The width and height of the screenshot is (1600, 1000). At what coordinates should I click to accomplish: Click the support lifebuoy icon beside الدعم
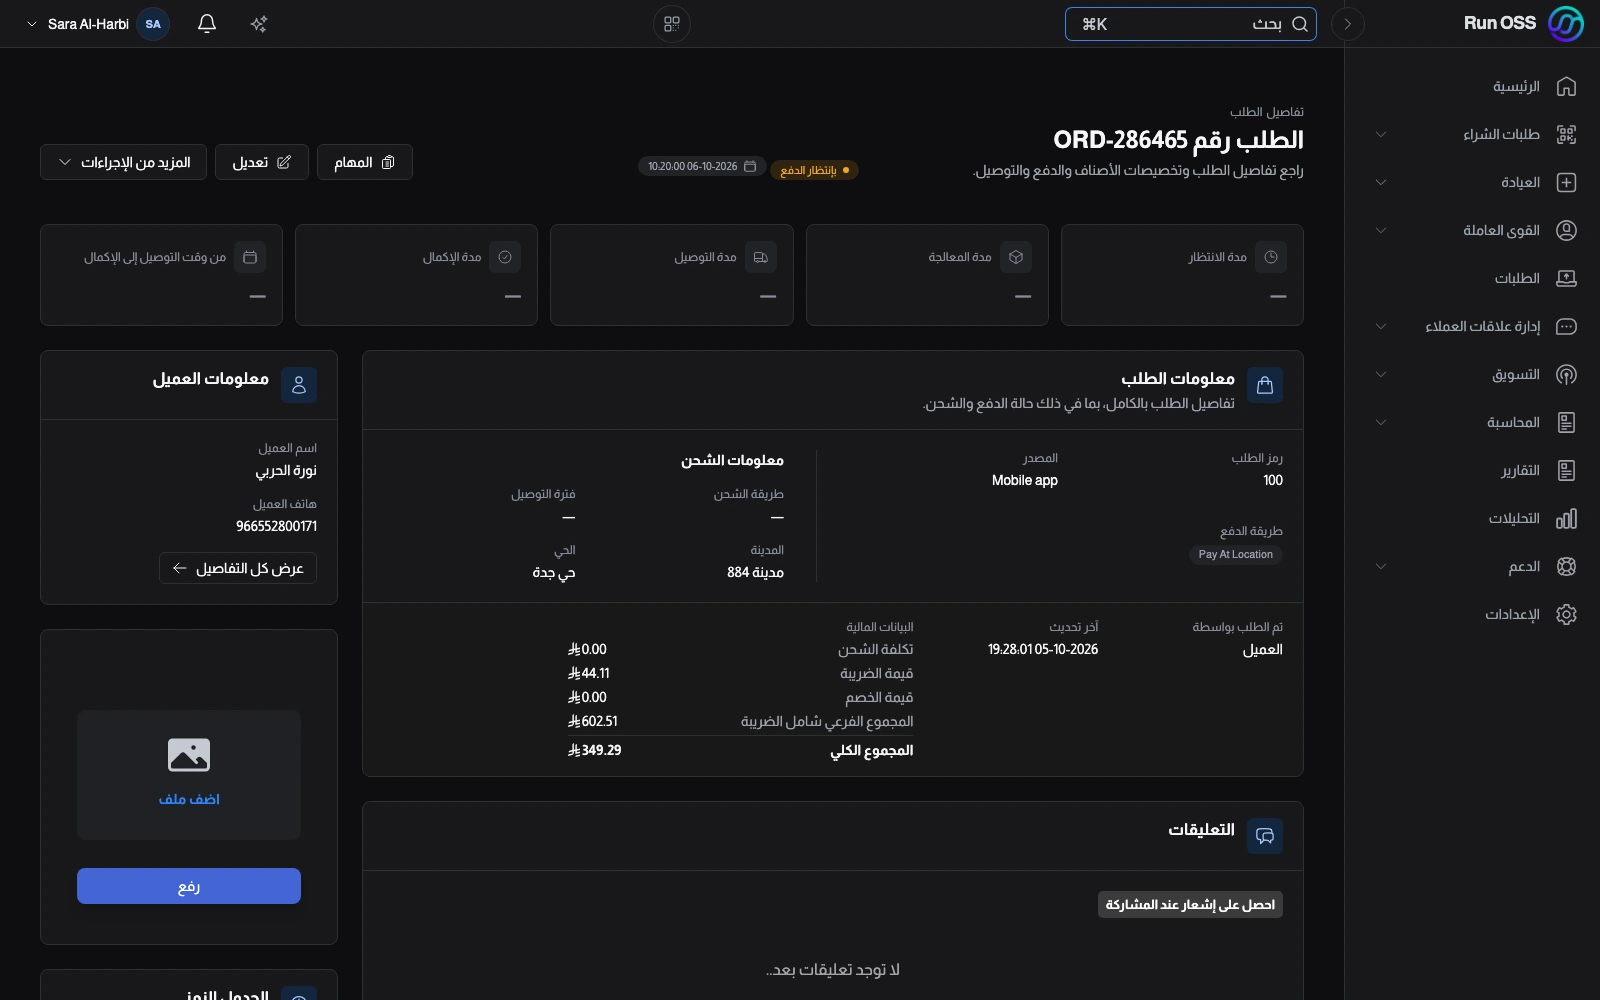click(x=1566, y=566)
